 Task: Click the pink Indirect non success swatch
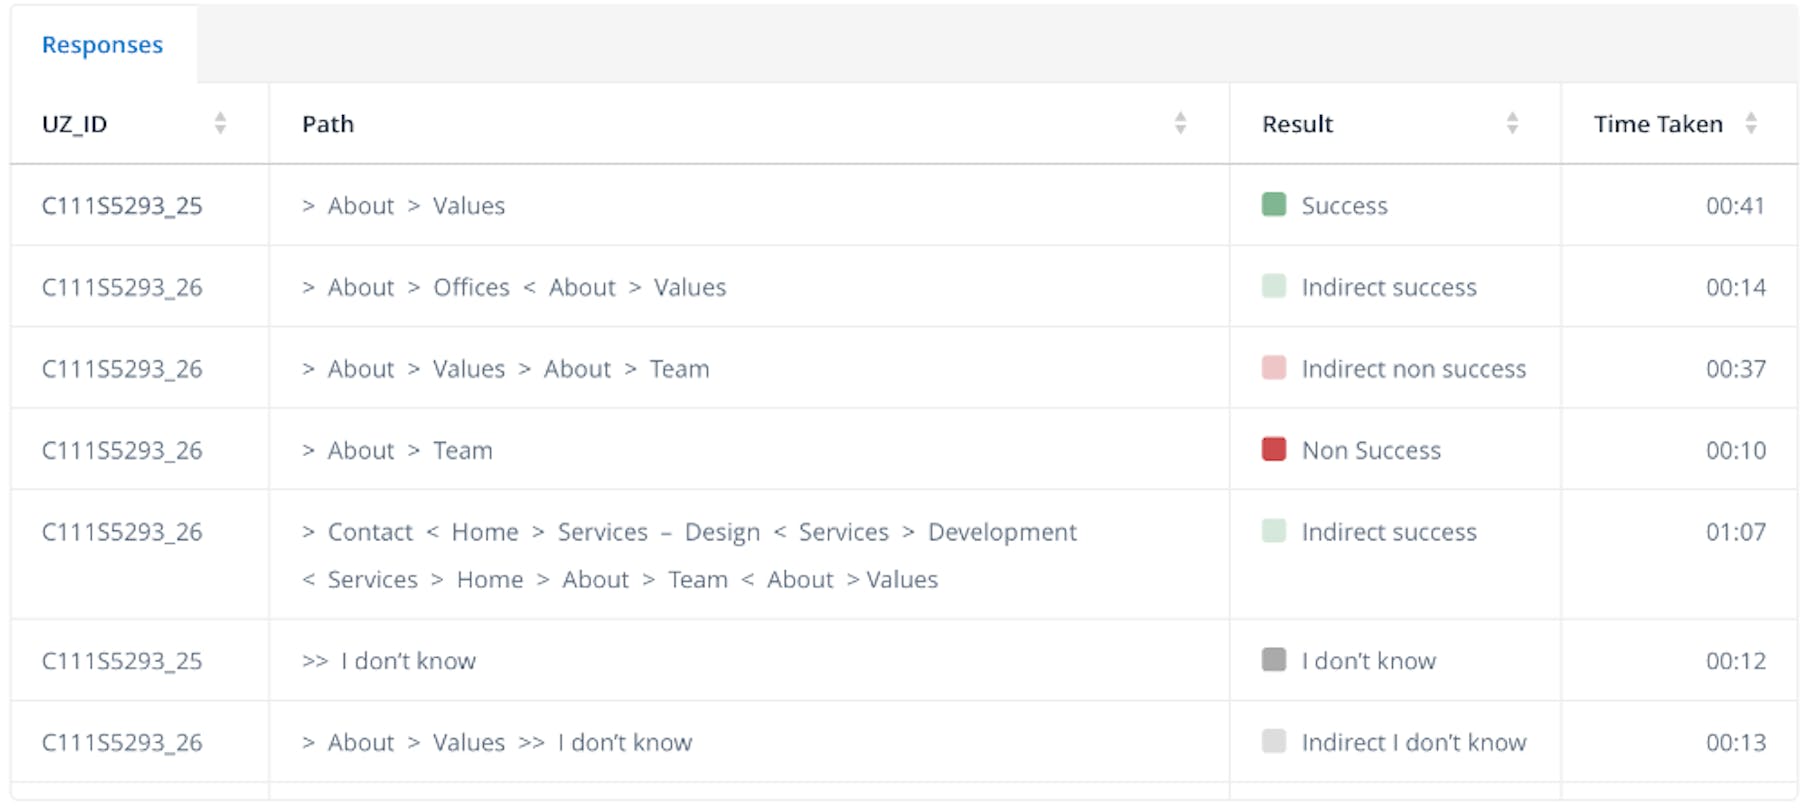point(1274,367)
